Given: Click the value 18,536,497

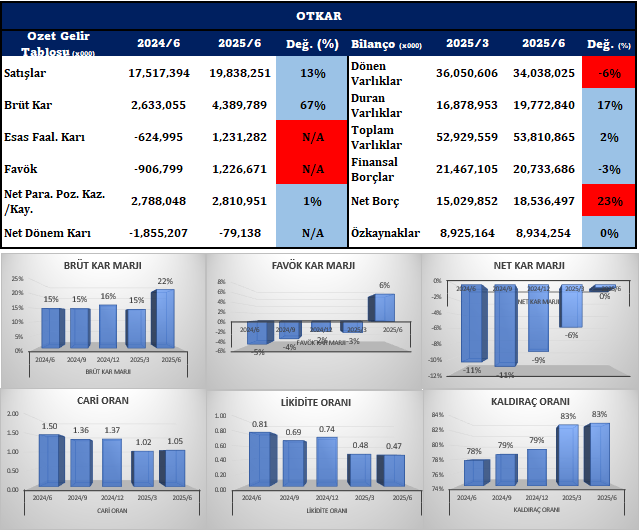Looking at the screenshot, I should (544, 201).
